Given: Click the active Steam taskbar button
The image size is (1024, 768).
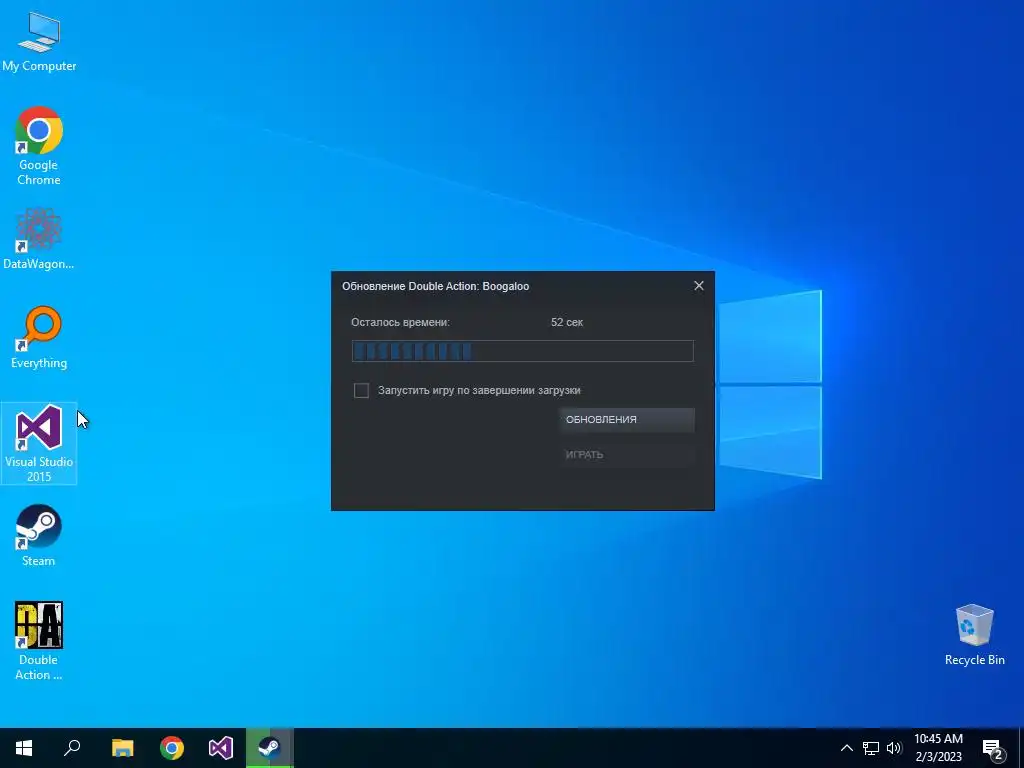Looking at the screenshot, I should pyautogui.click(x=270, y=748).
